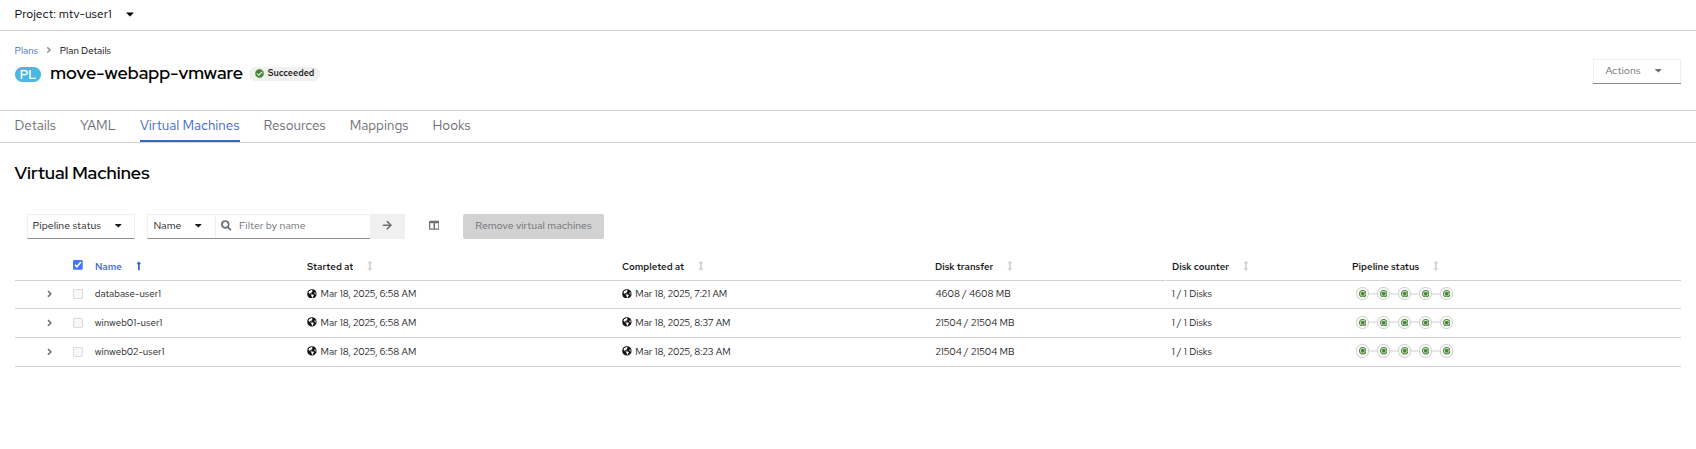Expand the database-user1 row
The height and width of the screenshot is (449, 1696).
pos(49,294)
